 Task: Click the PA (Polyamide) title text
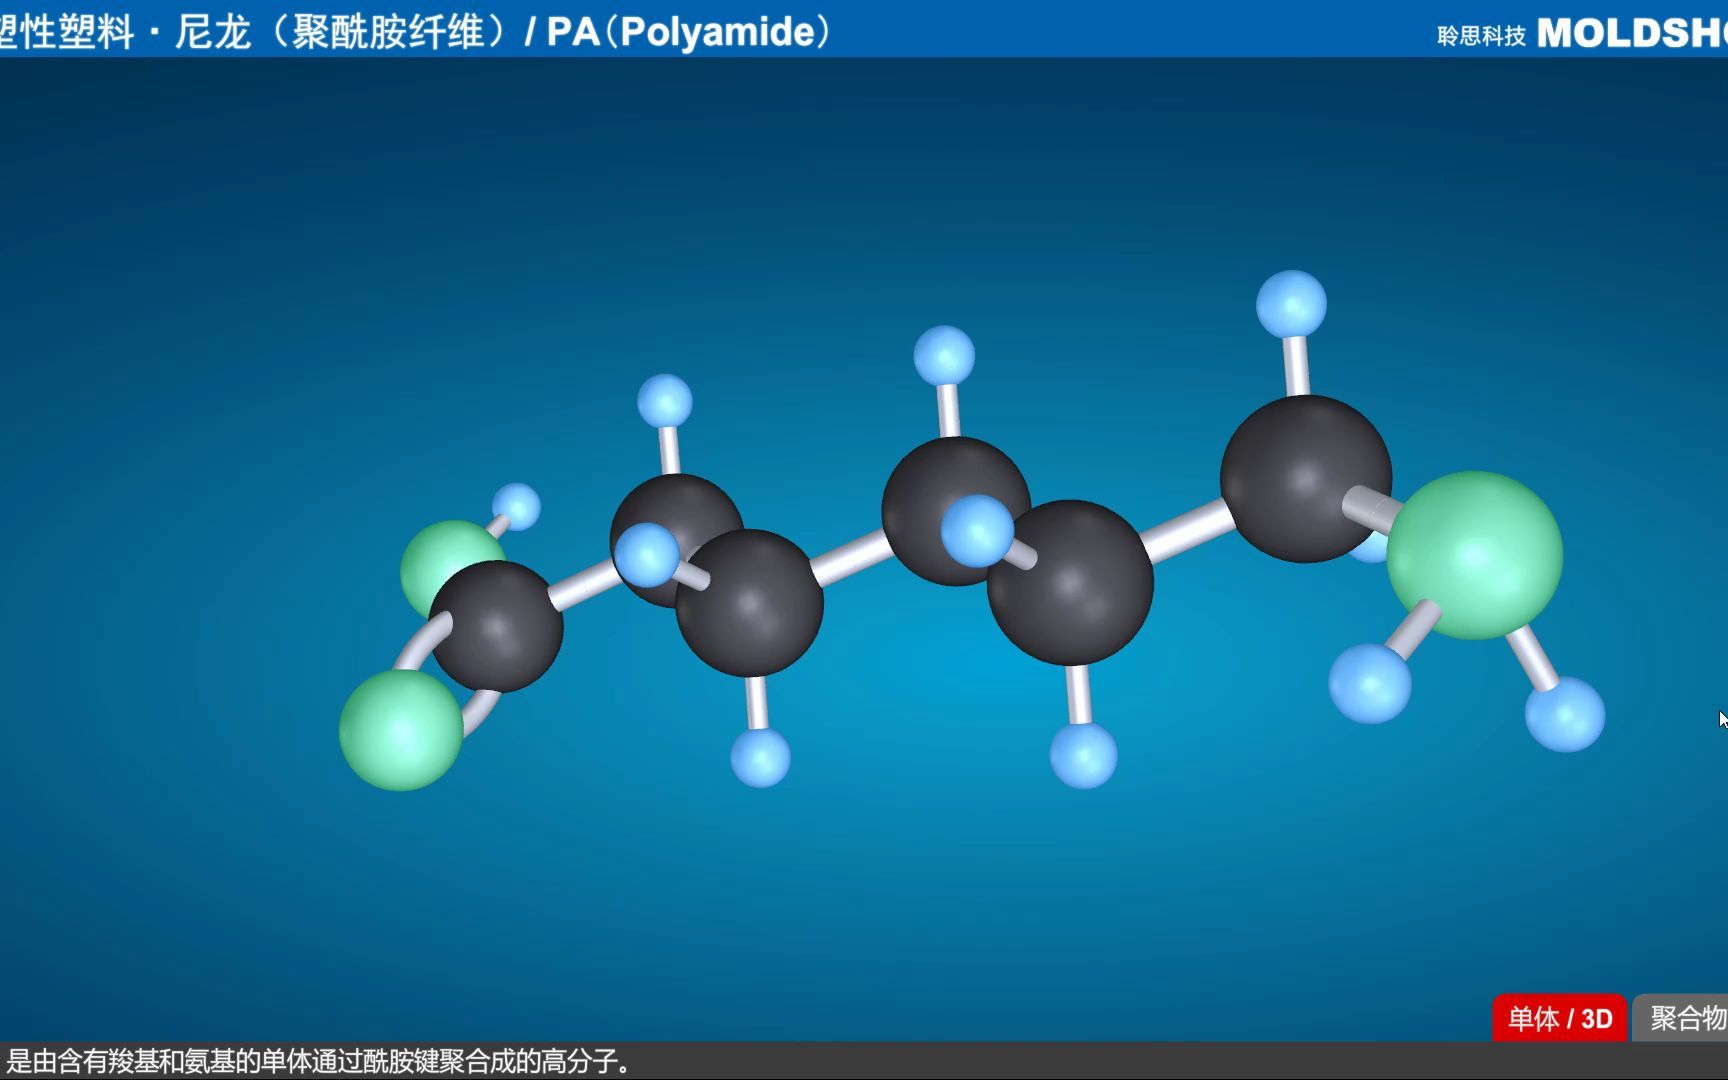point(690,32)
